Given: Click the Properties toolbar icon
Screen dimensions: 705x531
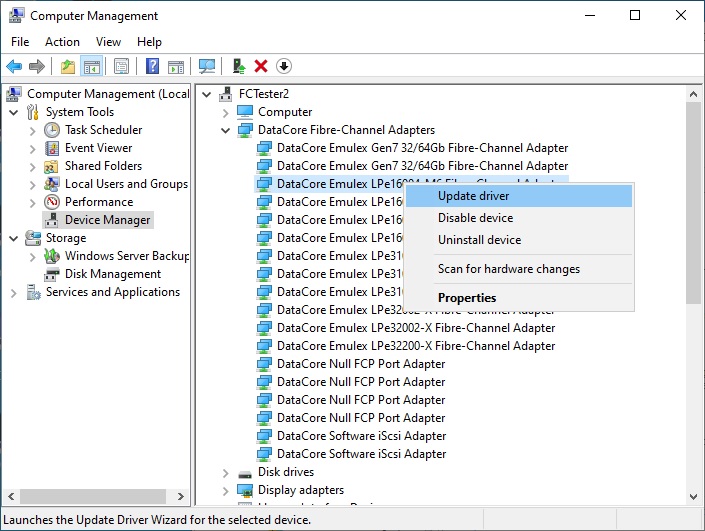Looking at the screenshot, I should tap(121, 66).
